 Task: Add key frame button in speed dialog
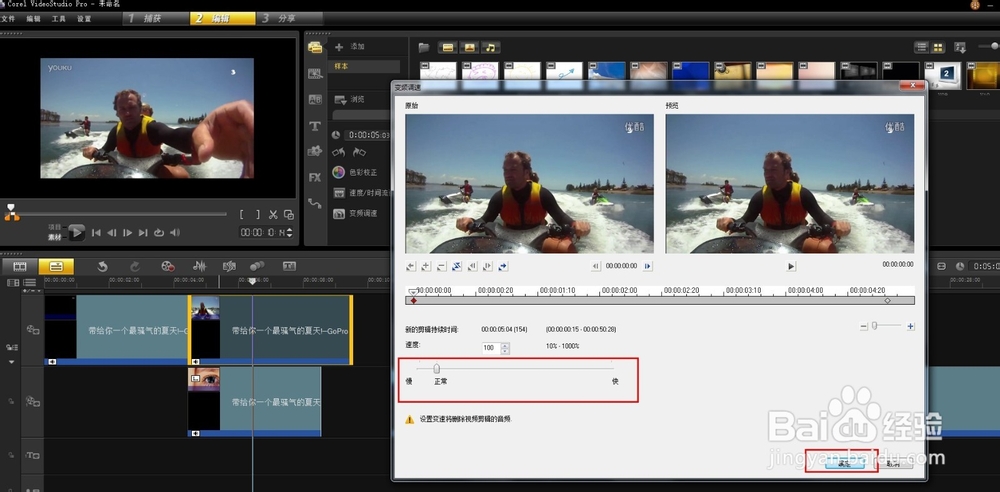point(426,266)
